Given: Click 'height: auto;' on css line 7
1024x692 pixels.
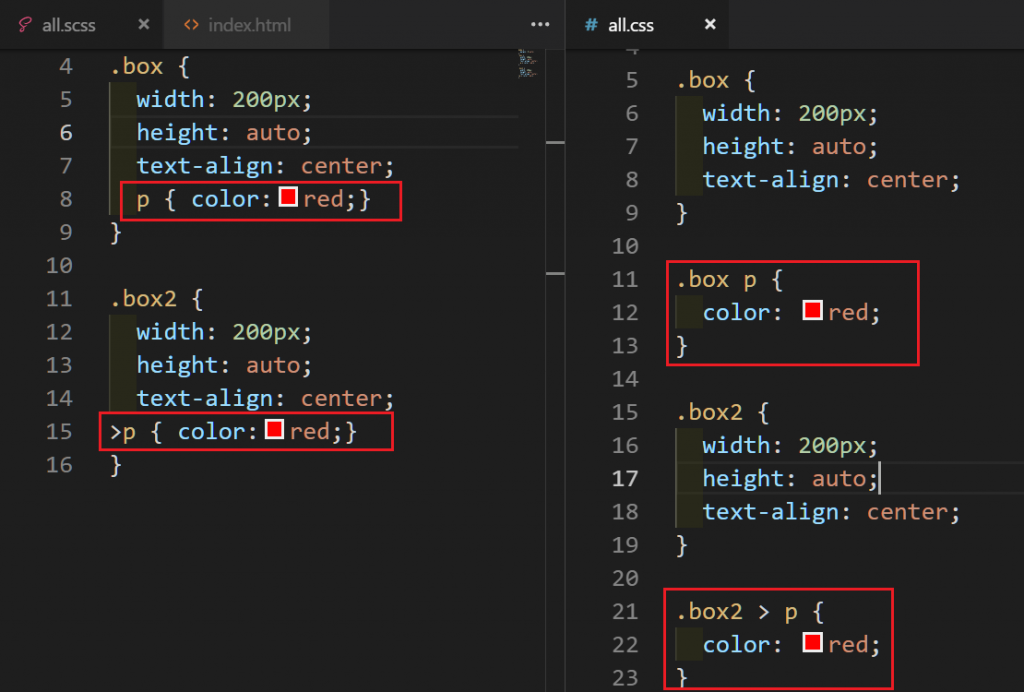Looking at the screenshot, I should point(790,146).
